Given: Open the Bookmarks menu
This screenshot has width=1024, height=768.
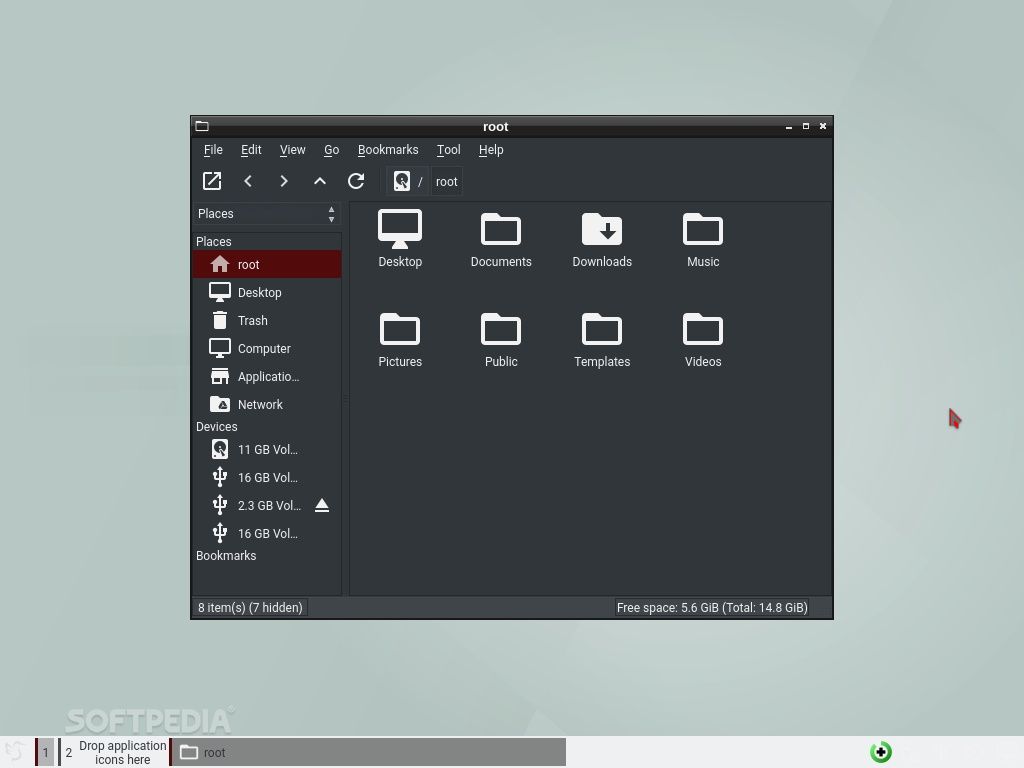Looking at the screenshot, I should [388, 150].
